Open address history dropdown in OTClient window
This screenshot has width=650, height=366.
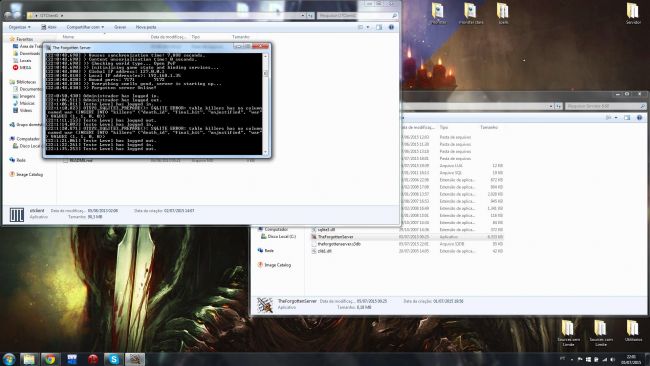coord(303,16)
